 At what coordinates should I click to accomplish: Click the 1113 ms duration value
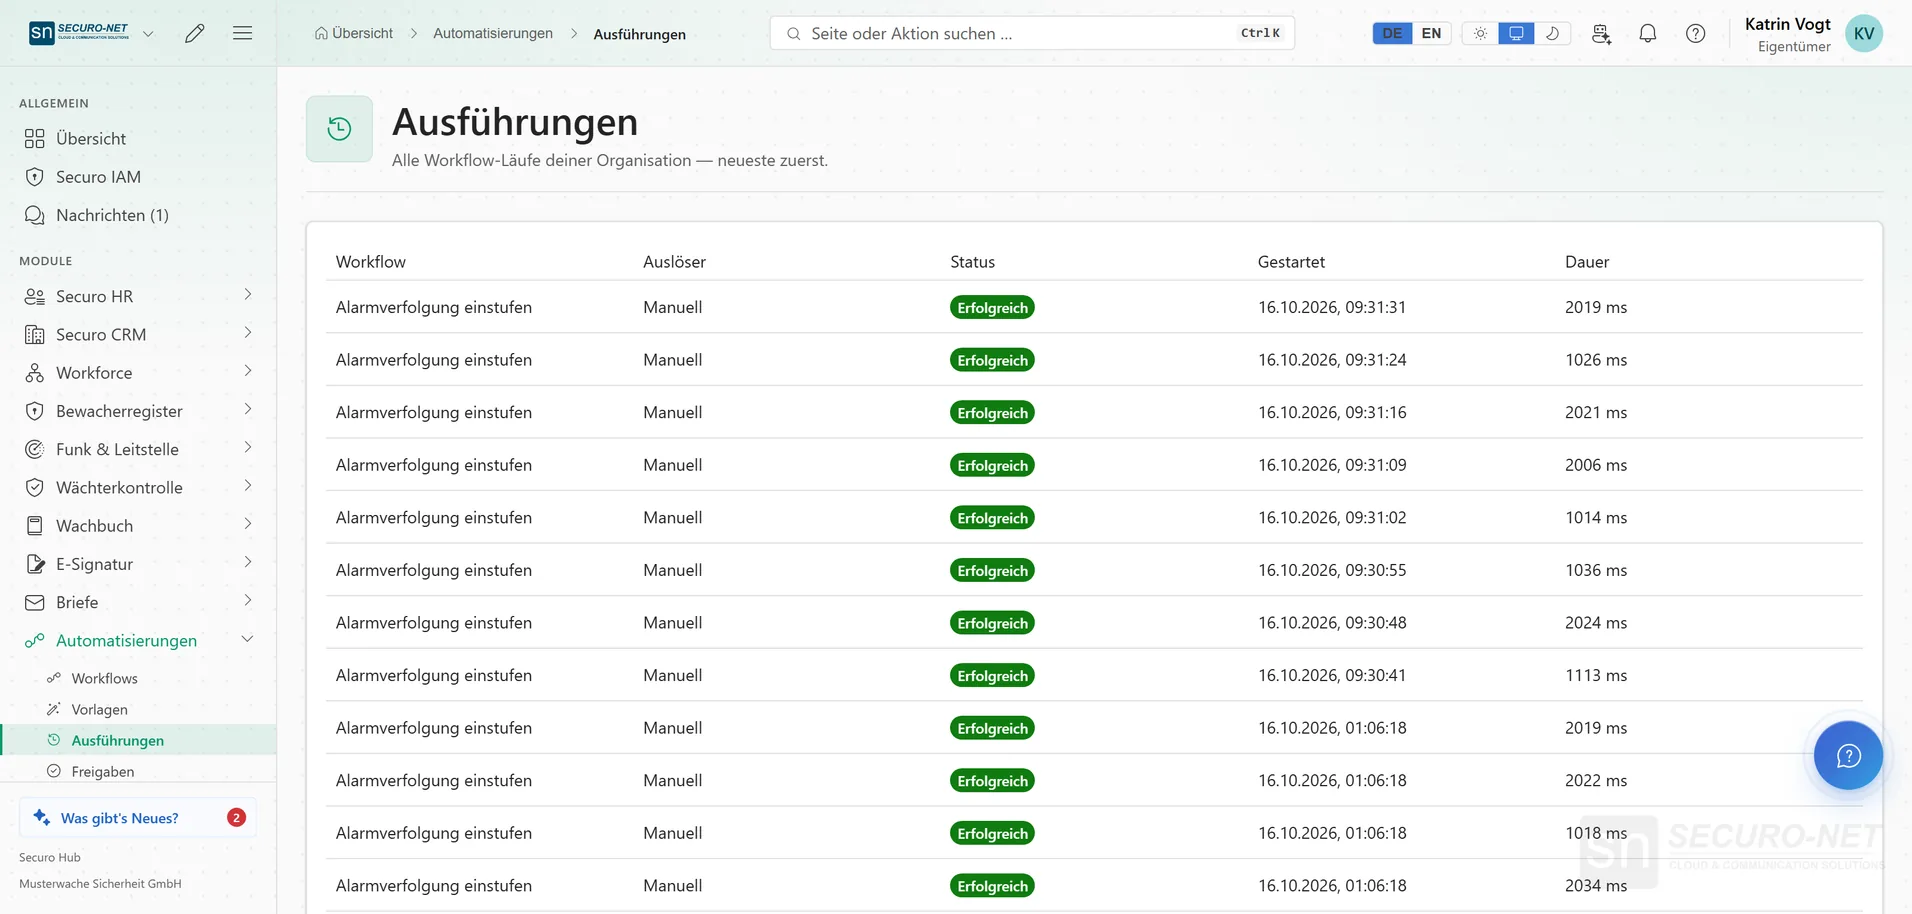(x=1596, y=675)
